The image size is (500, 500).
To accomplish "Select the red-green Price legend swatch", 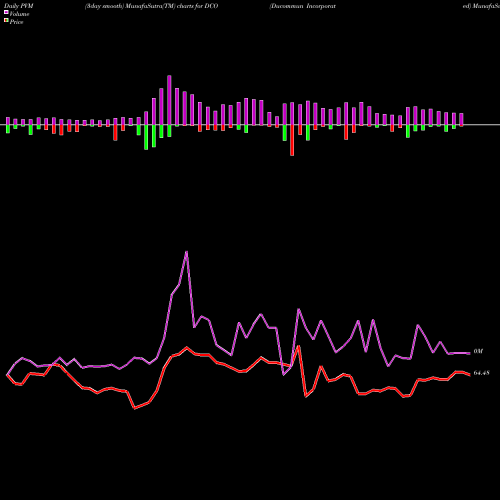I will [x=6, y=21].
